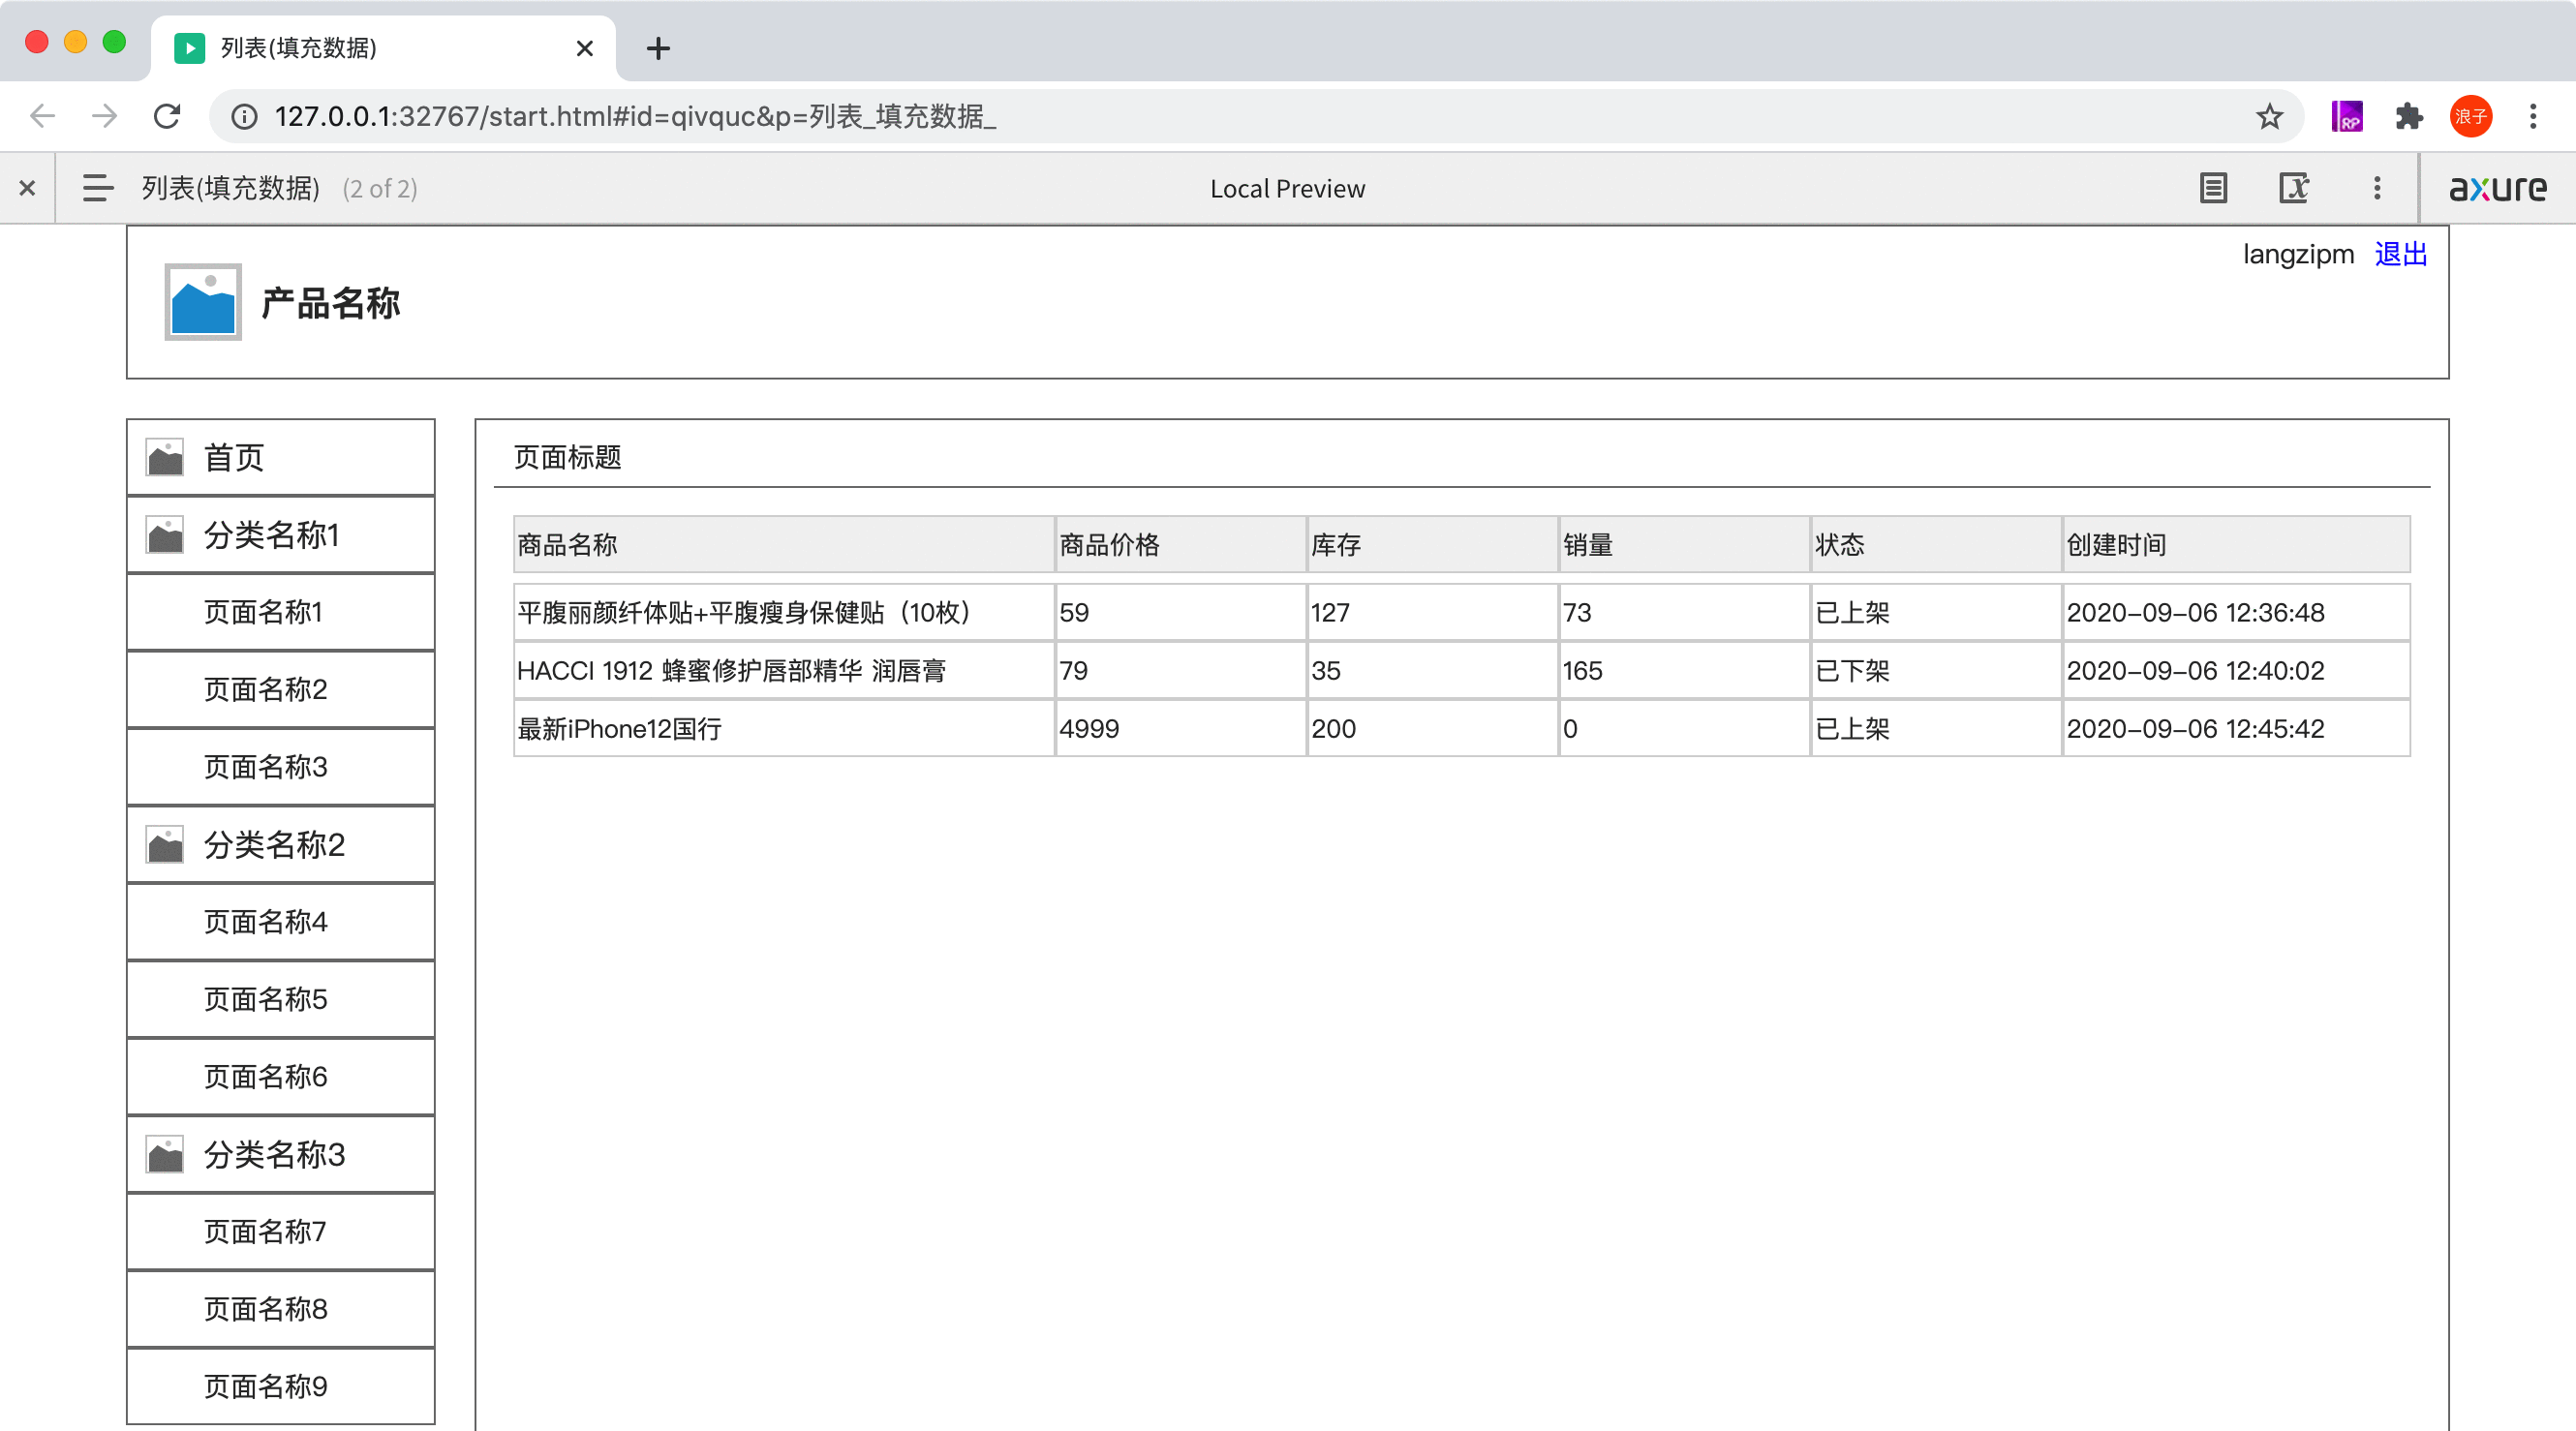Open the Axure pages hamburger menu
The image size is (2576, 1431).
tap(97, 188)
